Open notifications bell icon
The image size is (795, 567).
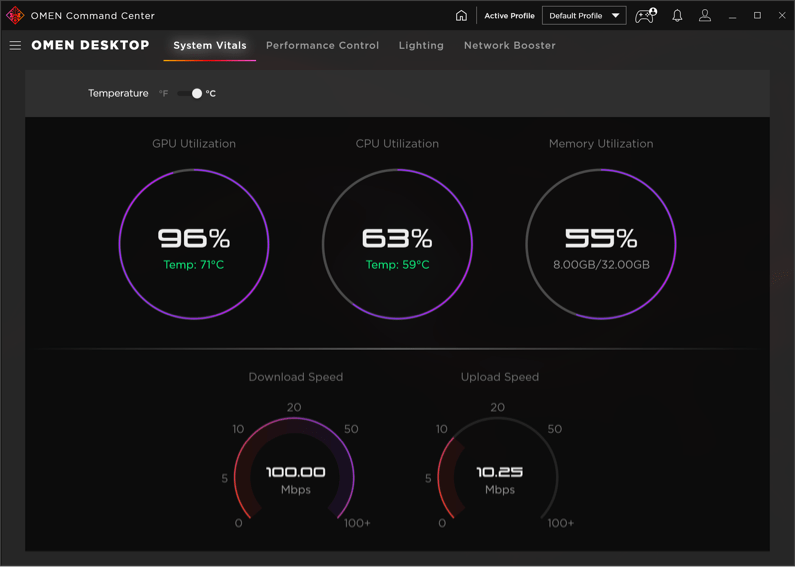tap(677, 16)
